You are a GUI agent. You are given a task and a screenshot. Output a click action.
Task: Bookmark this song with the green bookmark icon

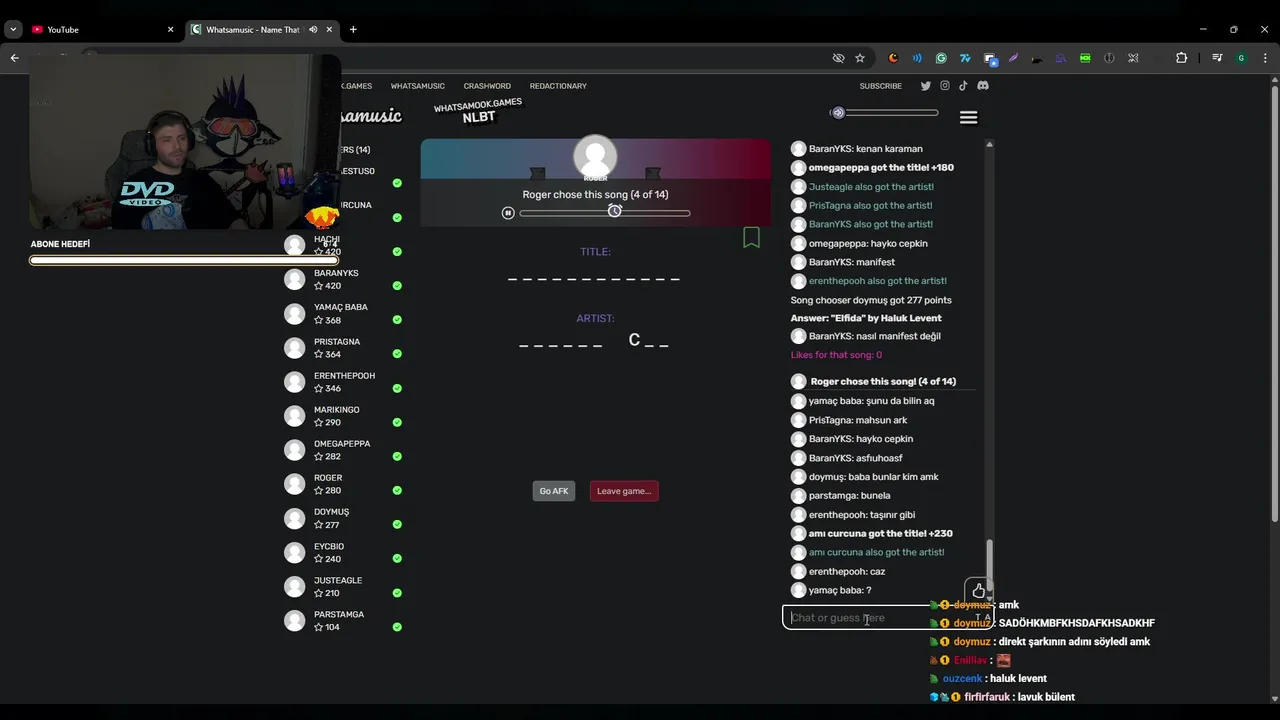point(751,237)
